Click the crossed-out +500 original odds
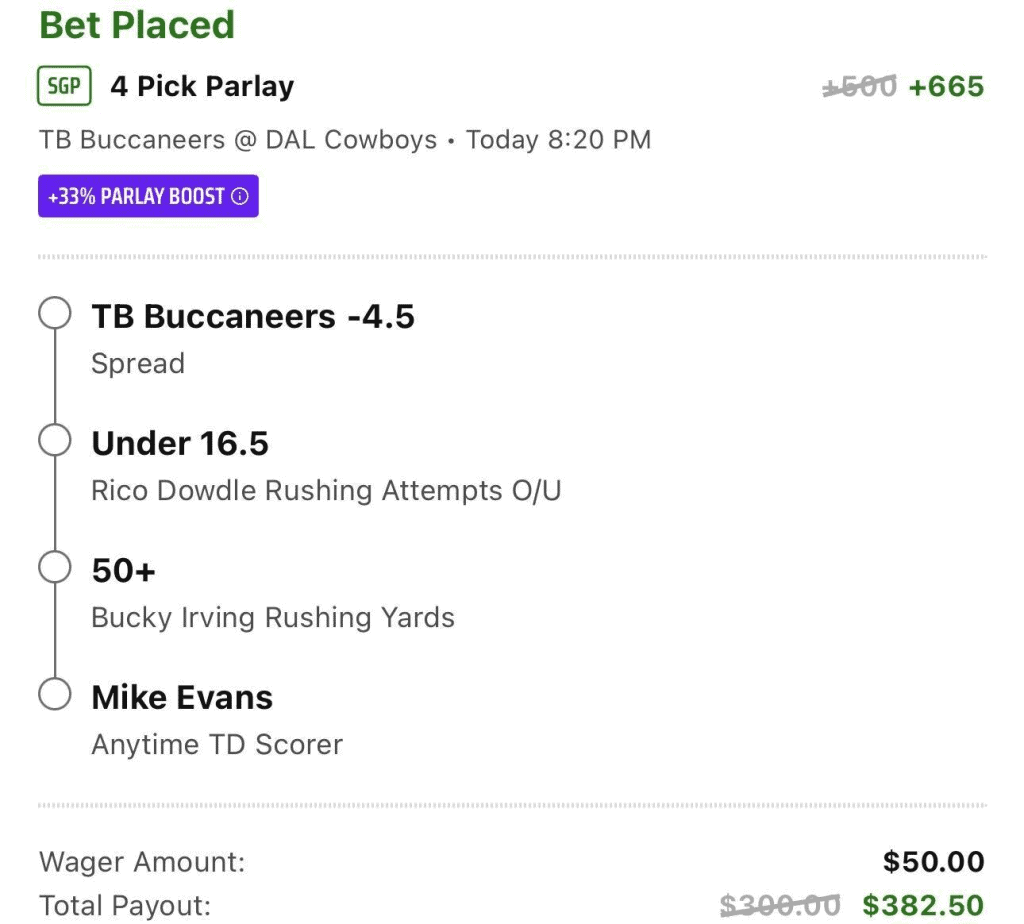 coord(859,87)
